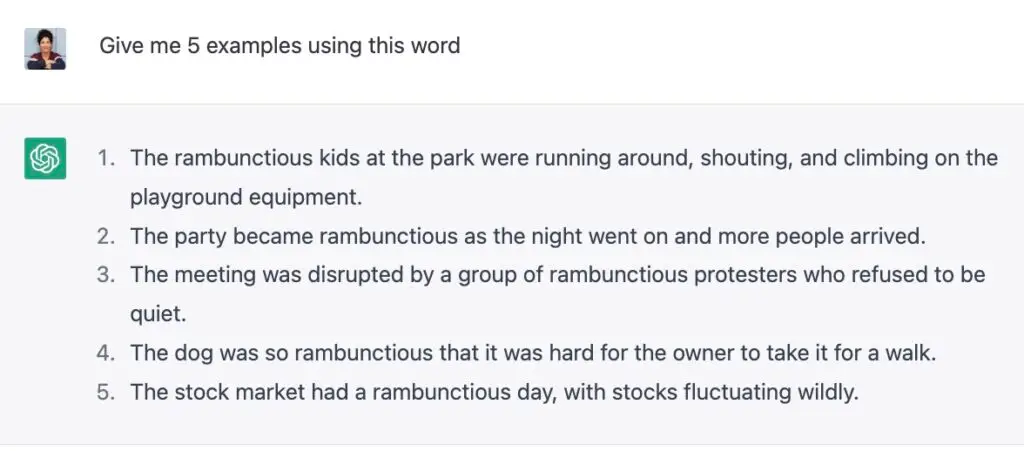Click the prompt 'Give me 5 examples using this word'
The height and width of the screenshot is (451, 1024).
point(279,45)
